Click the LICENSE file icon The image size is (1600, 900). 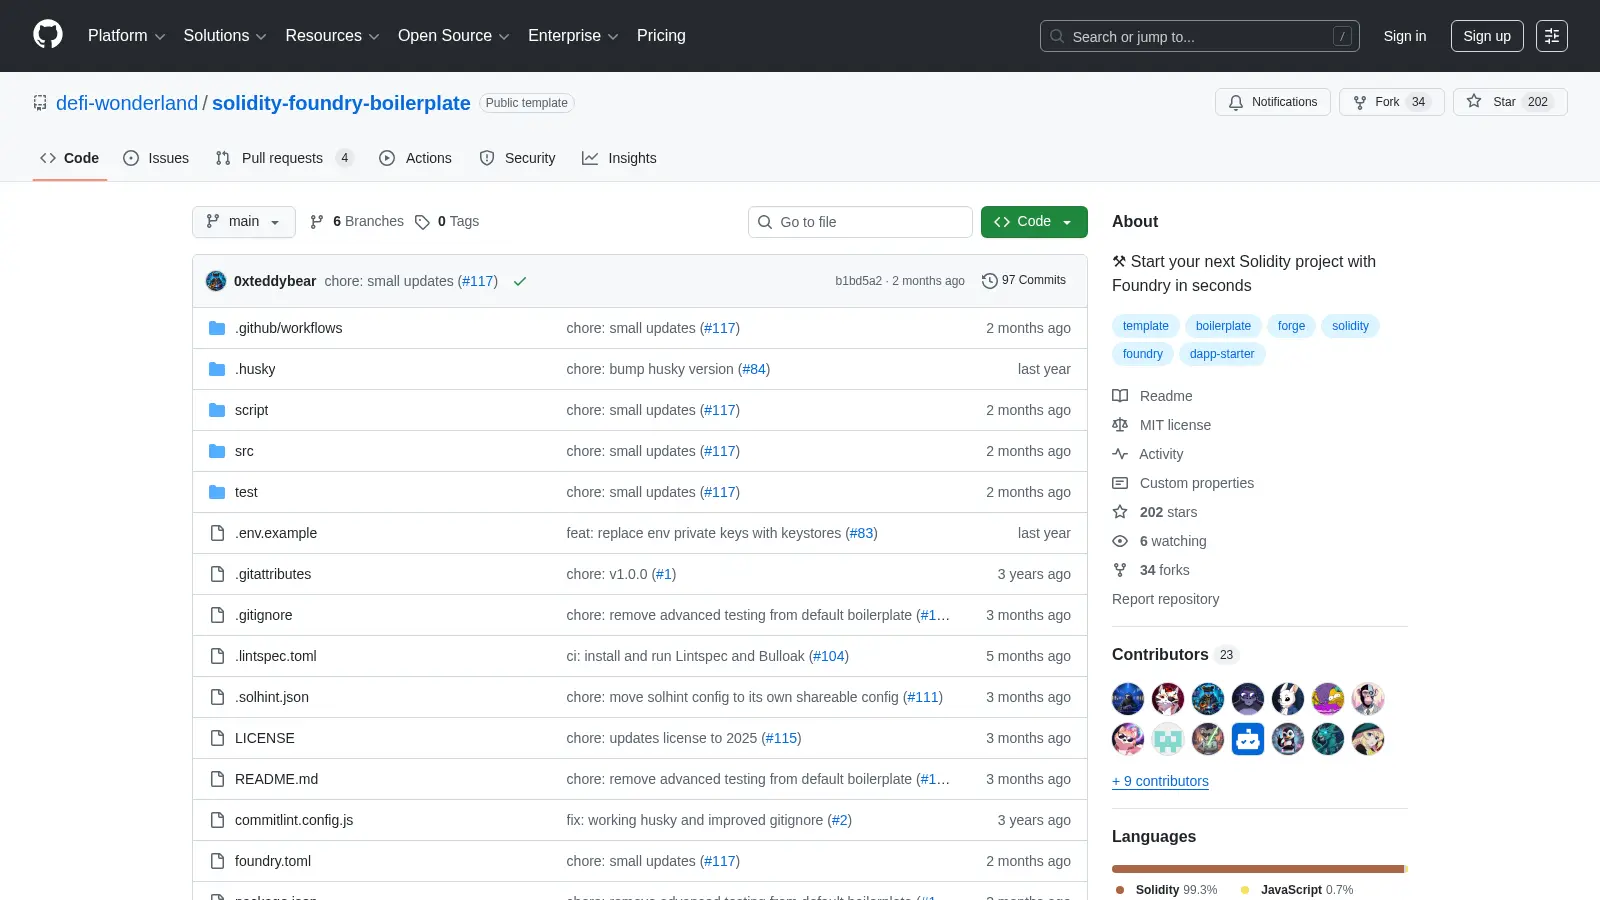[x=217, y=738]
